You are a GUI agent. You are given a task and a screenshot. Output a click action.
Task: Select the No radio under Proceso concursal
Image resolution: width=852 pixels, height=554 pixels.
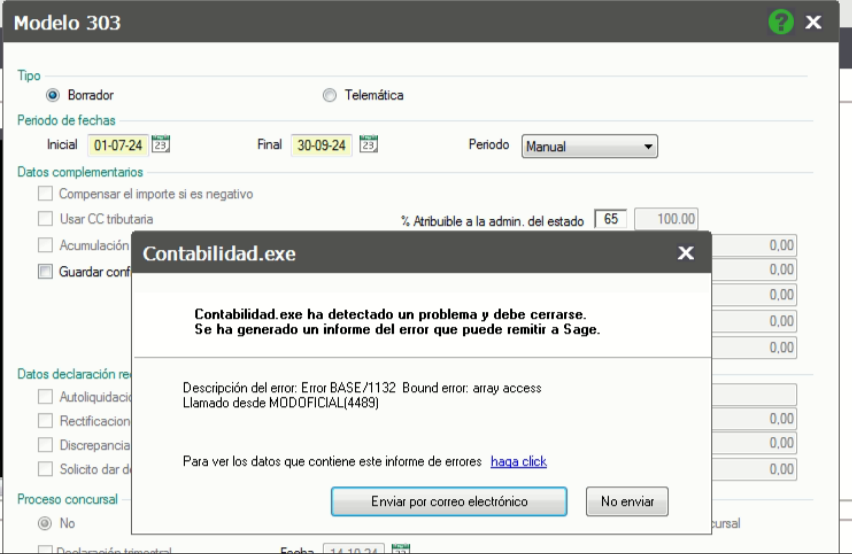point(45,523)
